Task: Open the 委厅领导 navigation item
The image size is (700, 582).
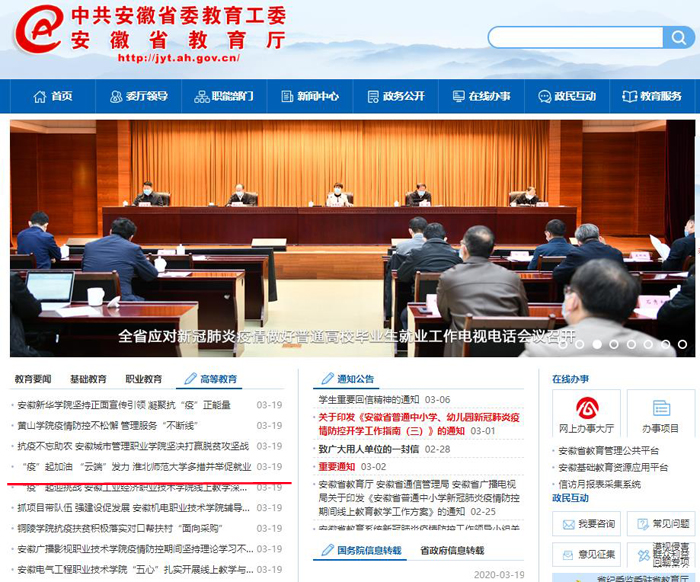Action: (139, 97)
